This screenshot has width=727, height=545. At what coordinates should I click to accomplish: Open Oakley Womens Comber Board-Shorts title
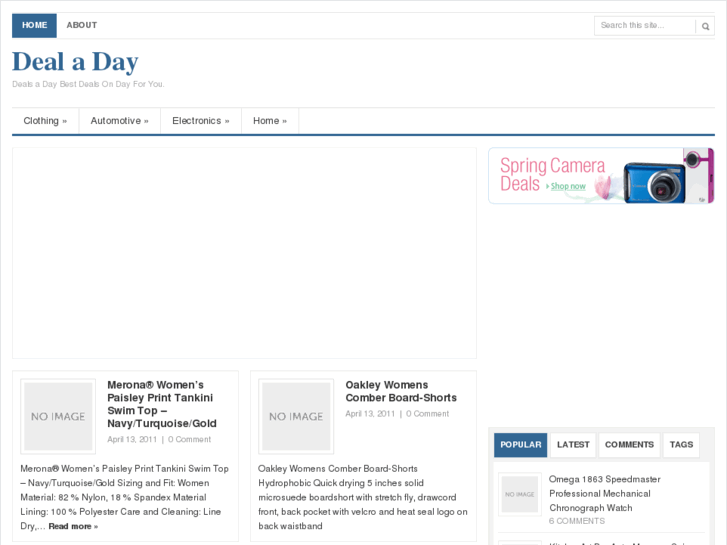(401, 391)
